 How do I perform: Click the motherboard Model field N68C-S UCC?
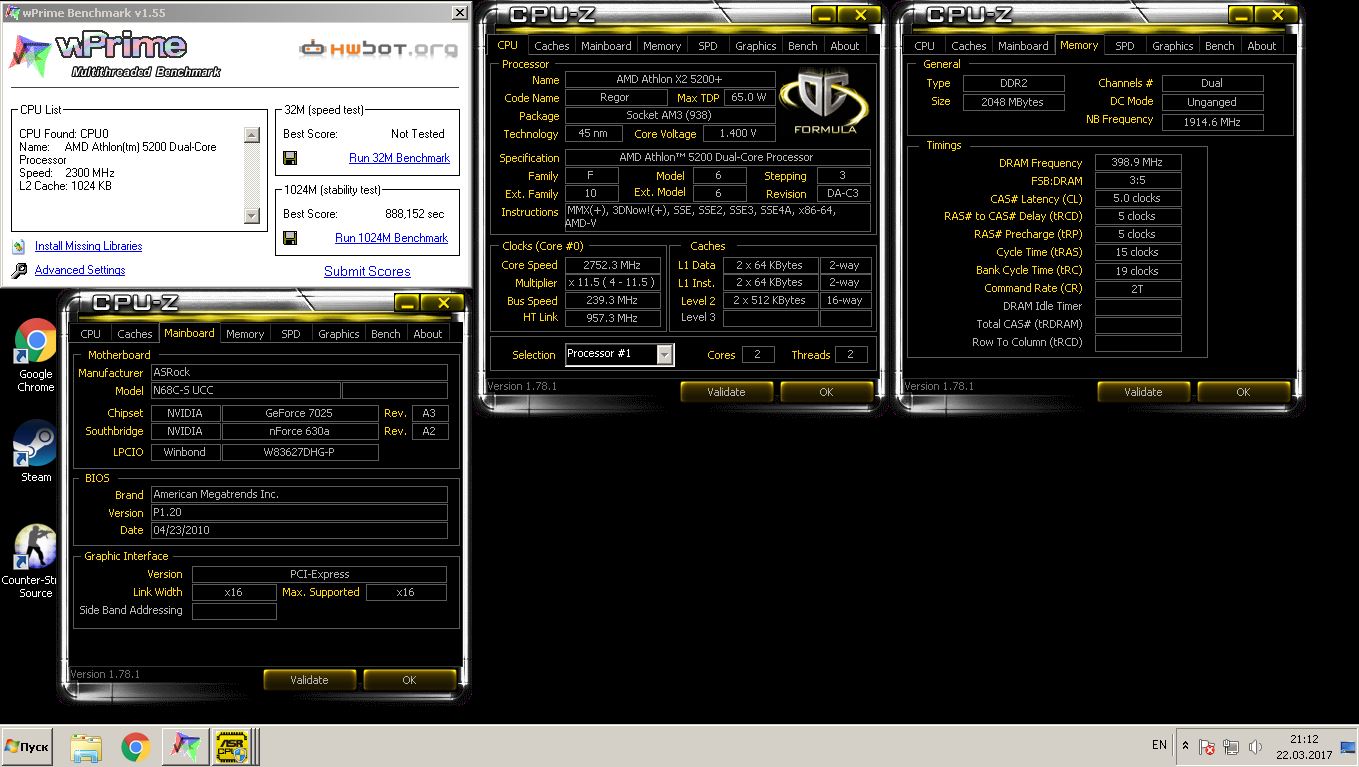tap(245, 390)
